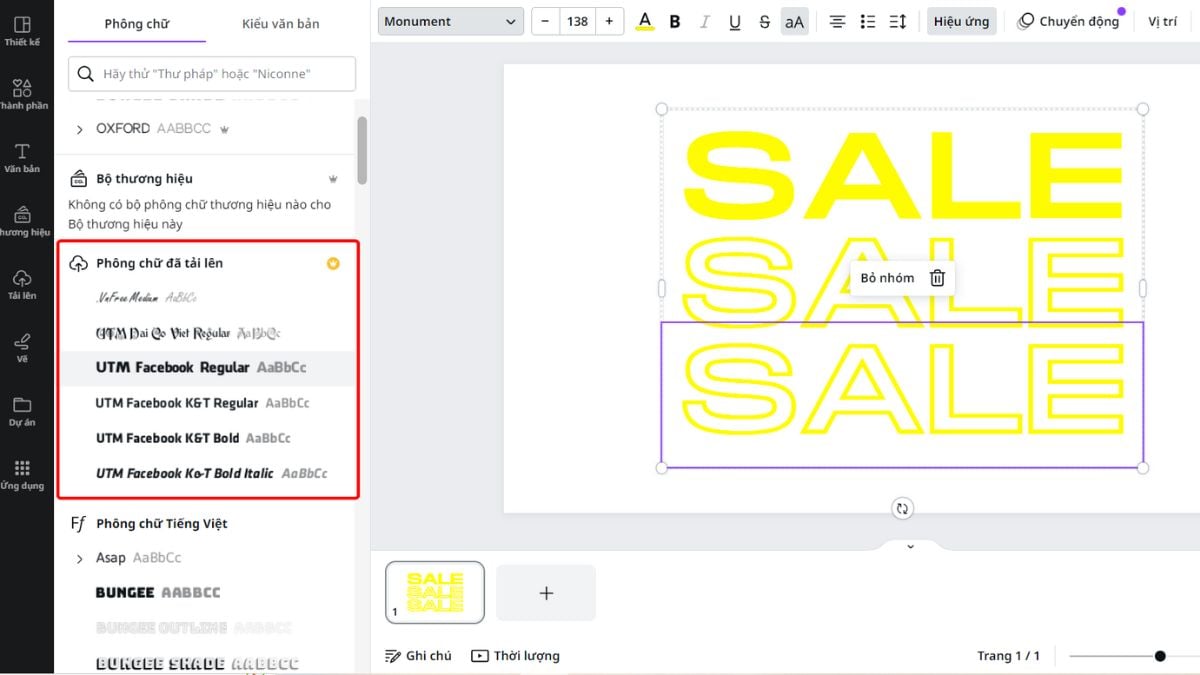
Task: Open the Thiết kế sidebar panel
Action: [x=22, y=31]
